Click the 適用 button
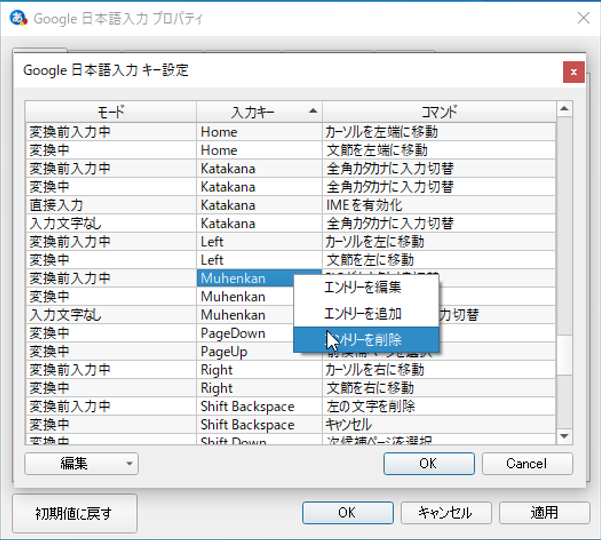The width and height of the screenshot is (601, 540). [544, 512]
